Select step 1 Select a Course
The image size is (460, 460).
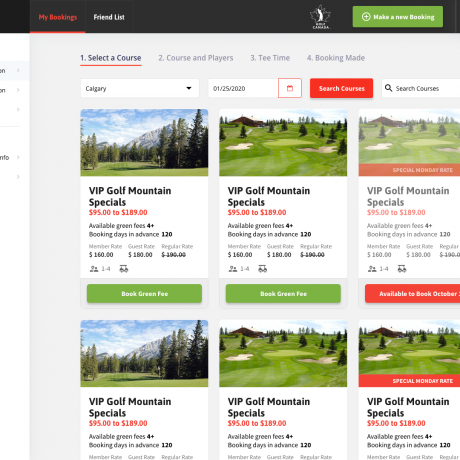pos(111,58)
